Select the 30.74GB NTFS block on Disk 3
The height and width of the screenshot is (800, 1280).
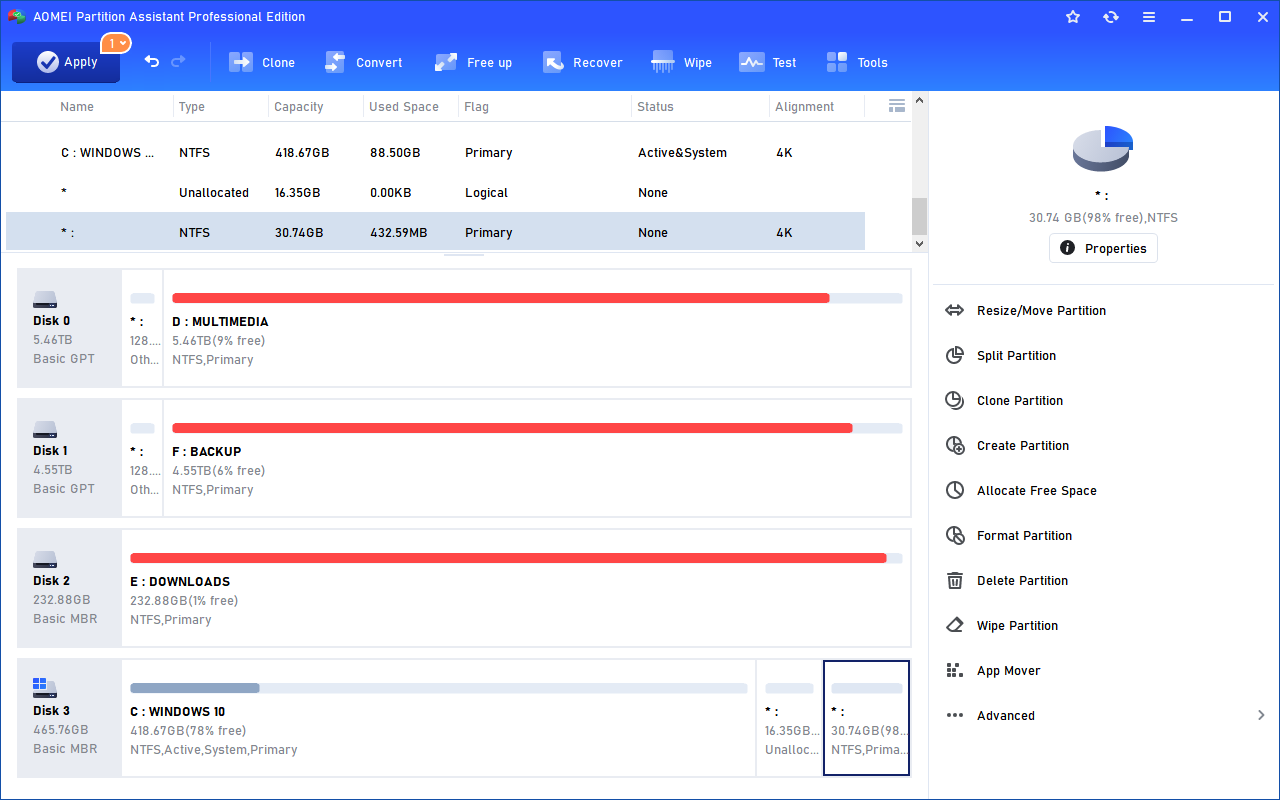click(866, 718)
